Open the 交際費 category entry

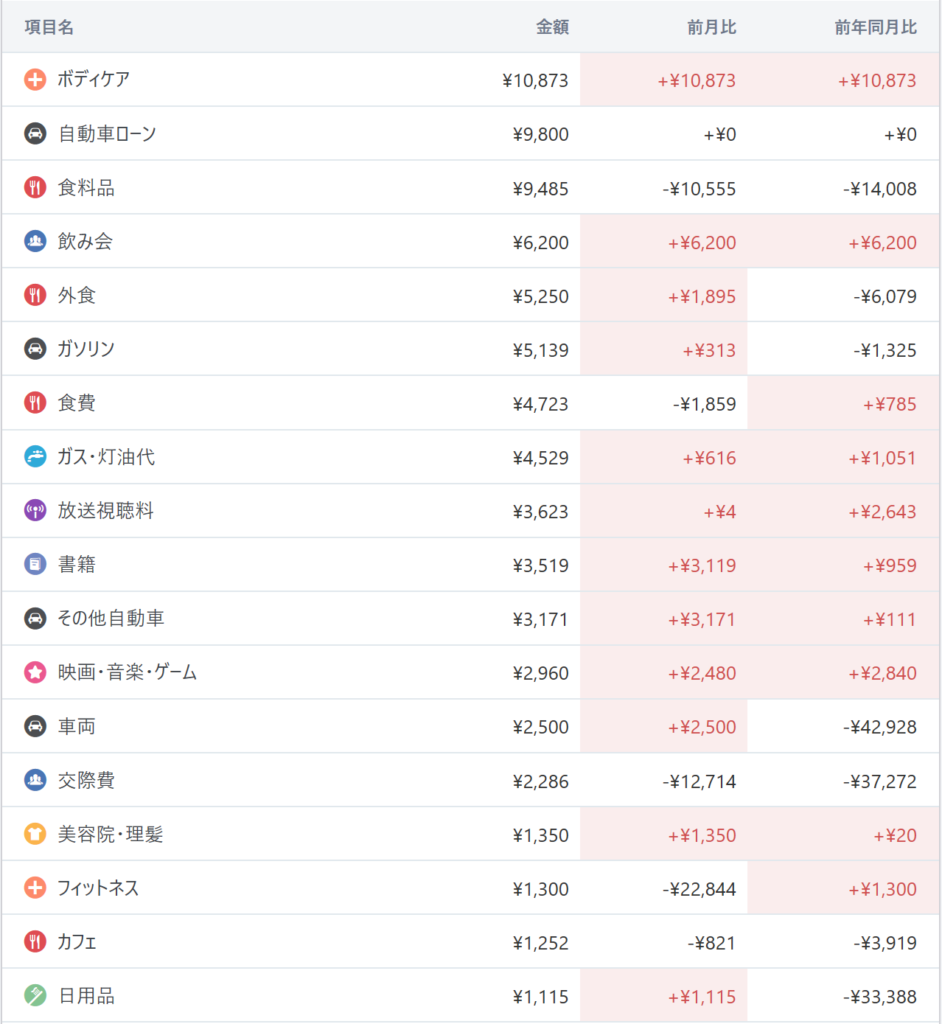point(86,781)
